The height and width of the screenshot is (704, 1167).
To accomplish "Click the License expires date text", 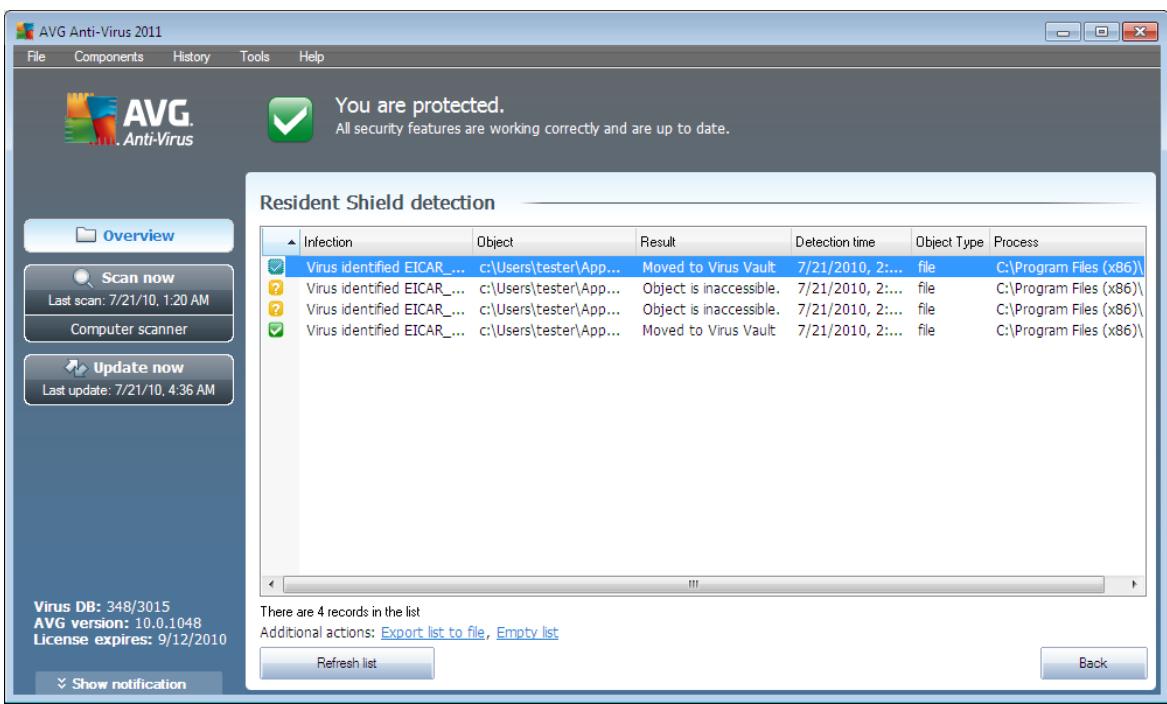I will [130, 639].
